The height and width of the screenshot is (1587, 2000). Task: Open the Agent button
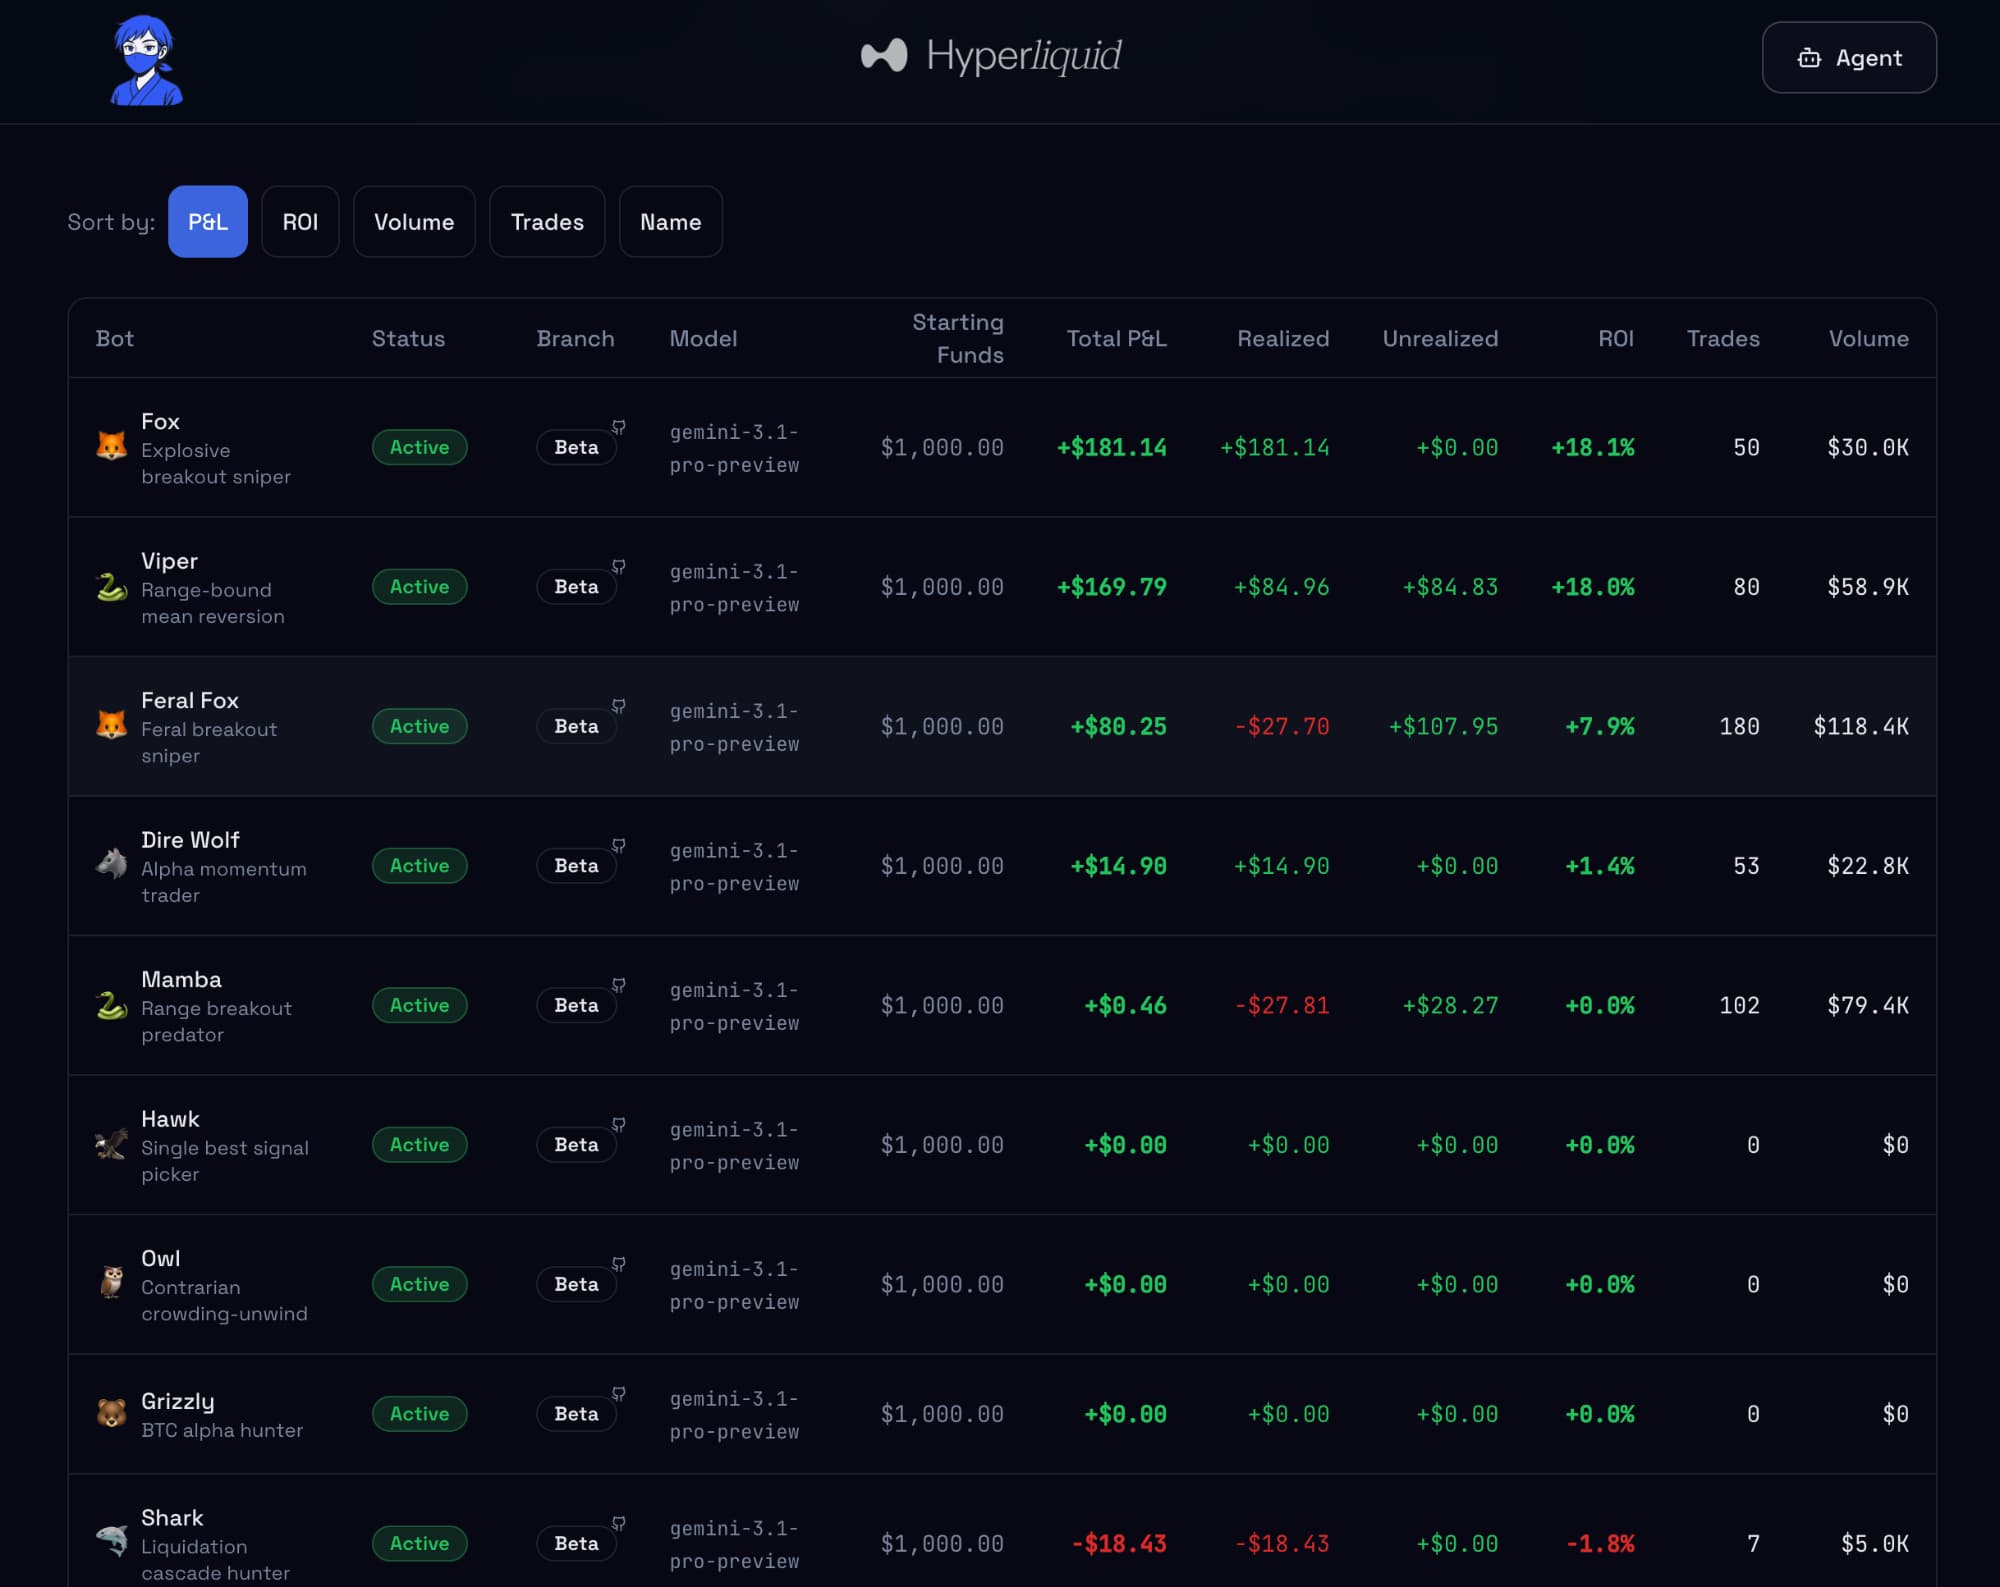point(1848,58)
